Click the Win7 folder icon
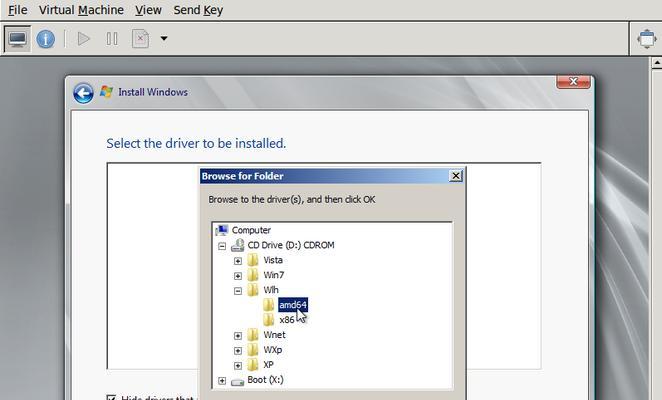 tap(253, 275)
